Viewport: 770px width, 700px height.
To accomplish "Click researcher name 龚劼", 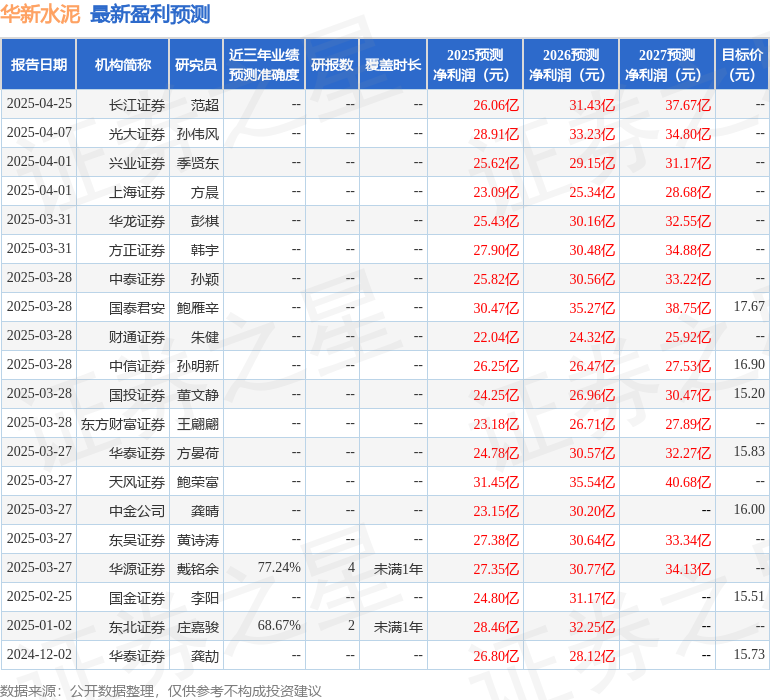I will pyautogui.click(x=205, y=656).
